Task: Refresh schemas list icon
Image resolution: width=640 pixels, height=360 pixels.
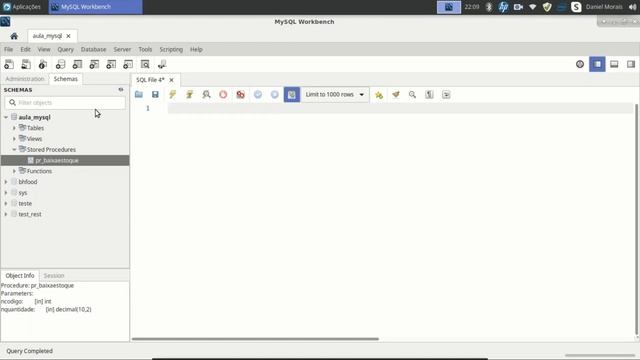Action: coord(121,89)
